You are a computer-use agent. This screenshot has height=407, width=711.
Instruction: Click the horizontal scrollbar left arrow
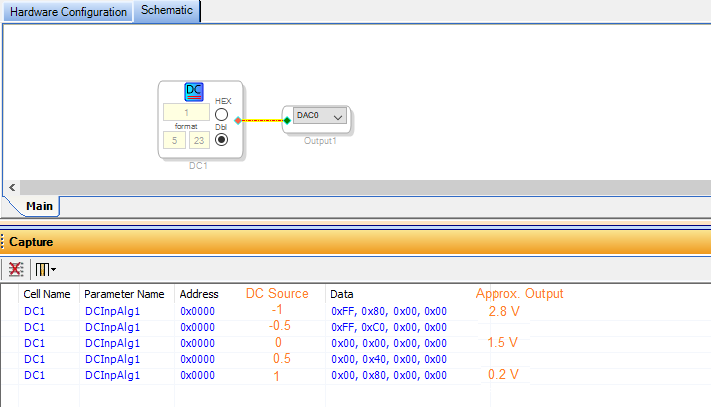pos(12,187)
